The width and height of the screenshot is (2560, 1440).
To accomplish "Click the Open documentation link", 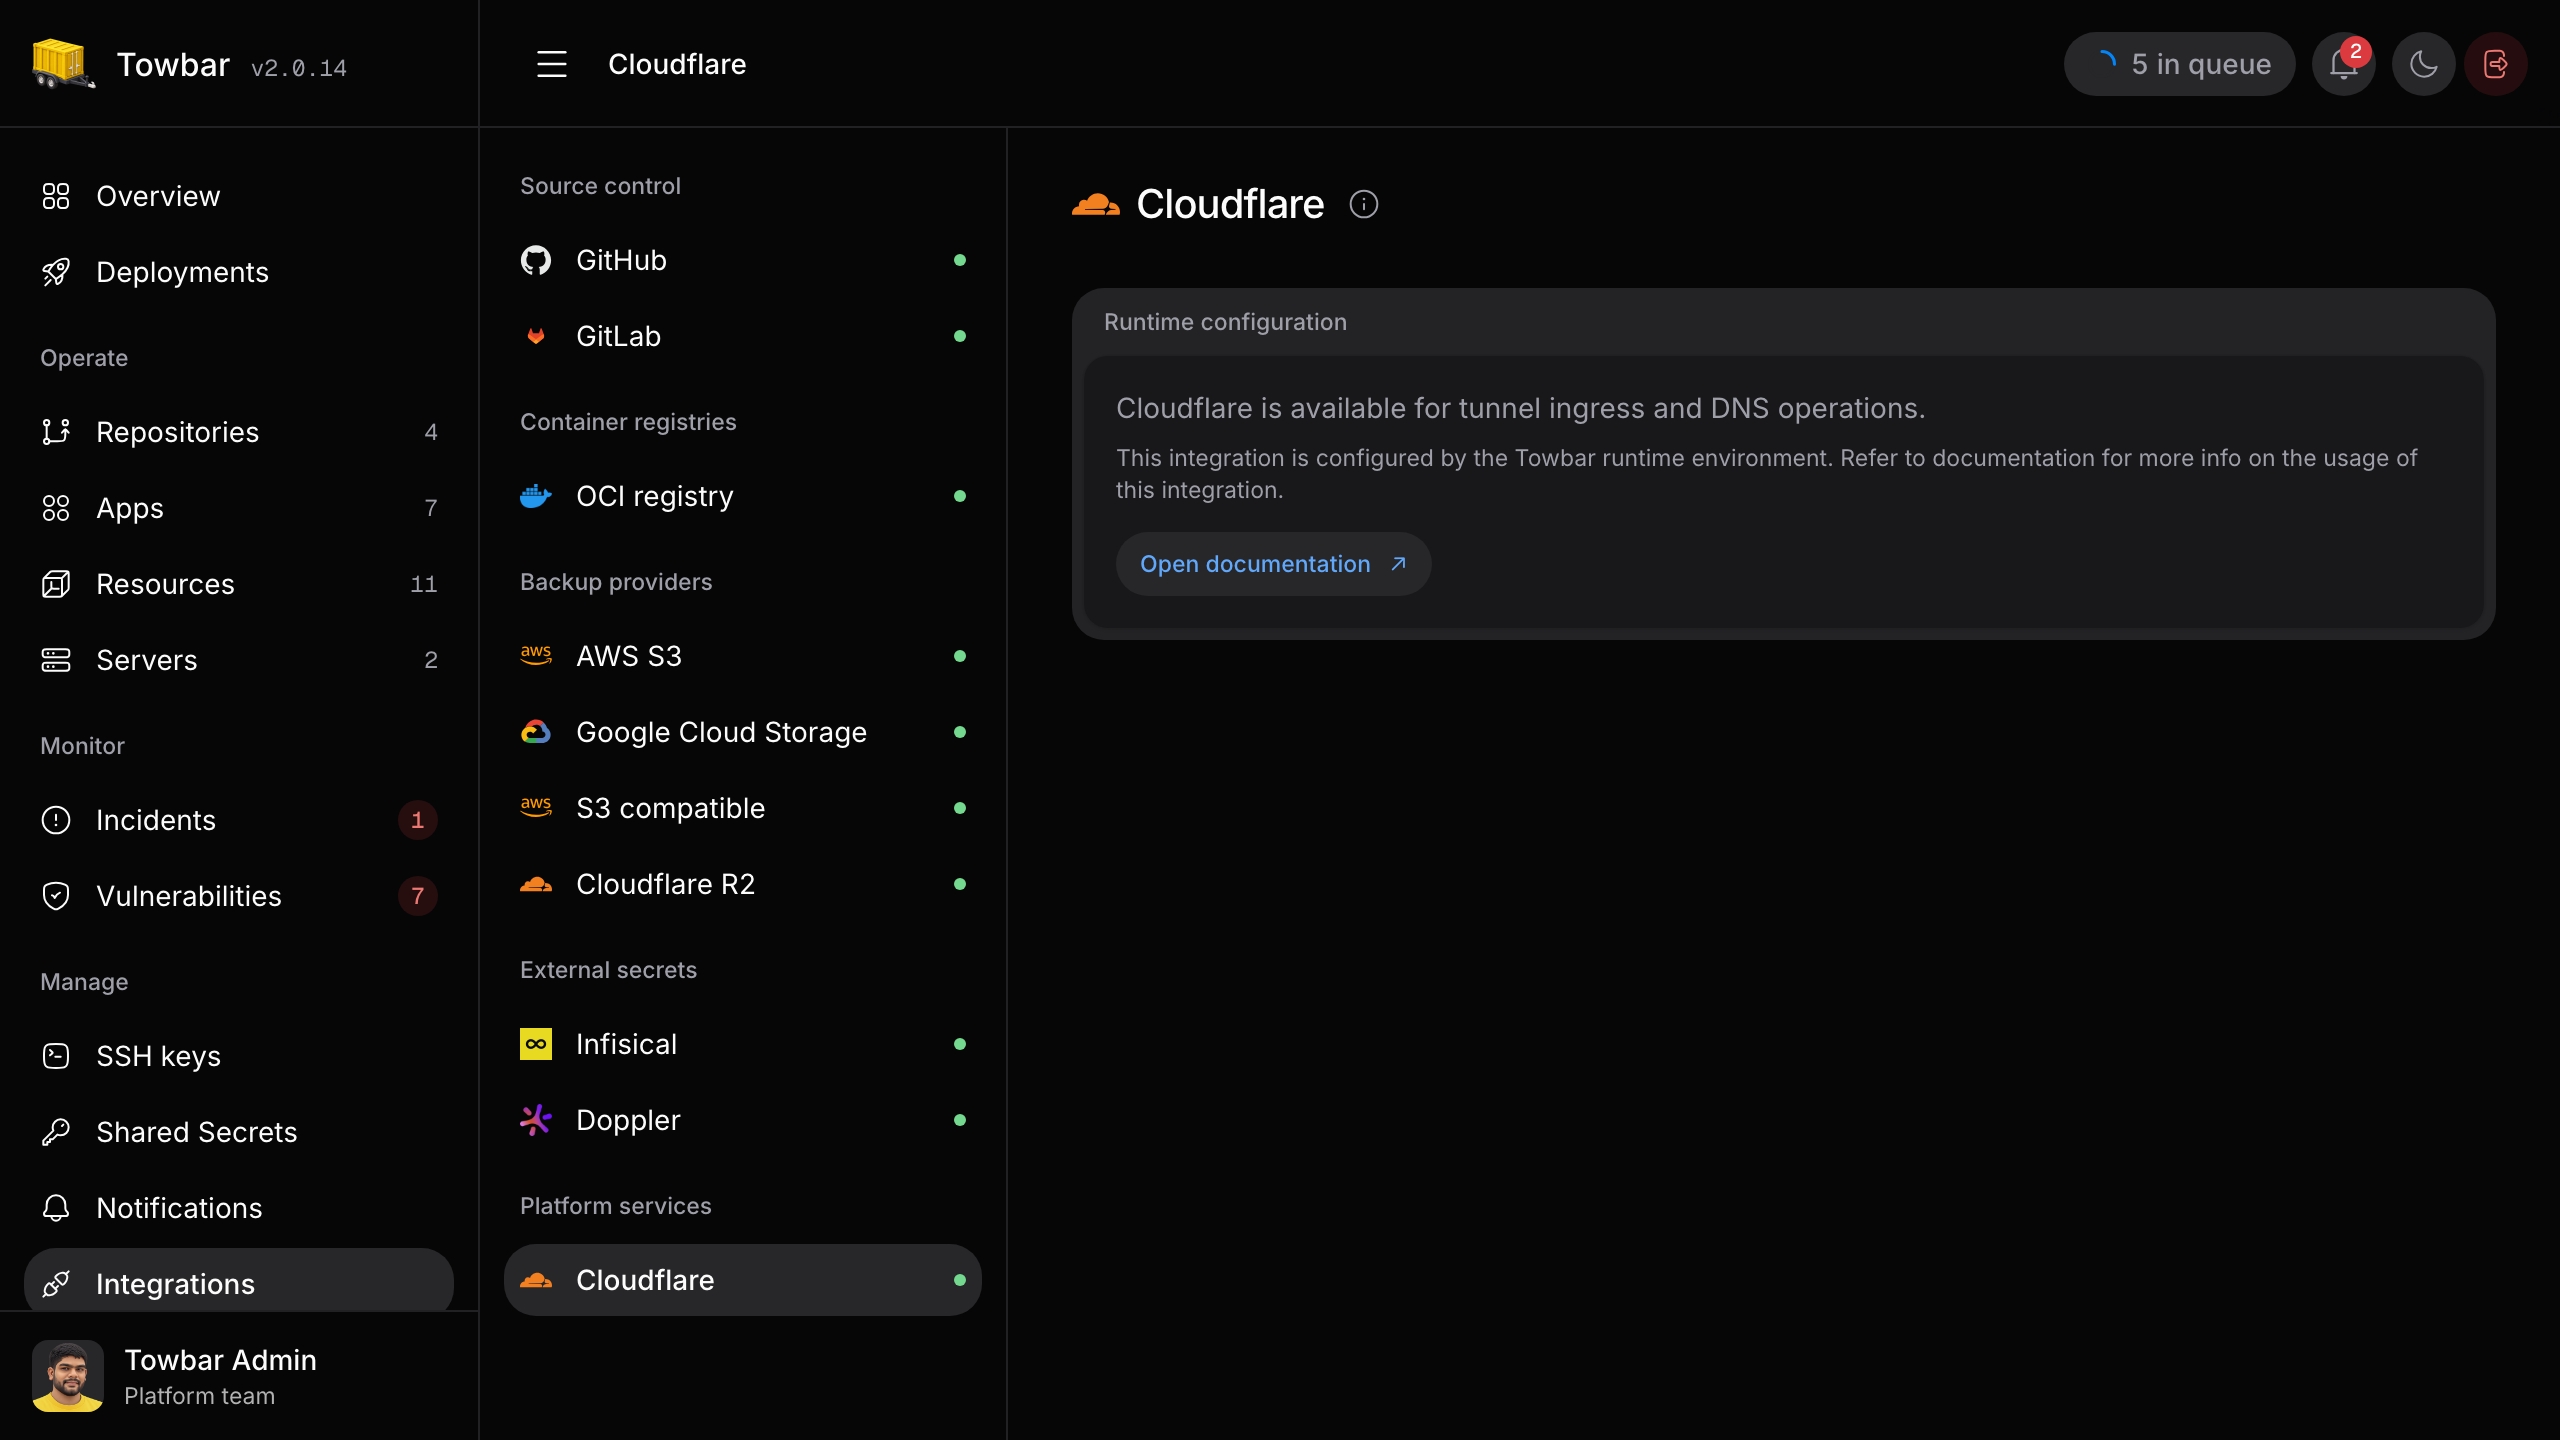I will (x=1273, y=564).
